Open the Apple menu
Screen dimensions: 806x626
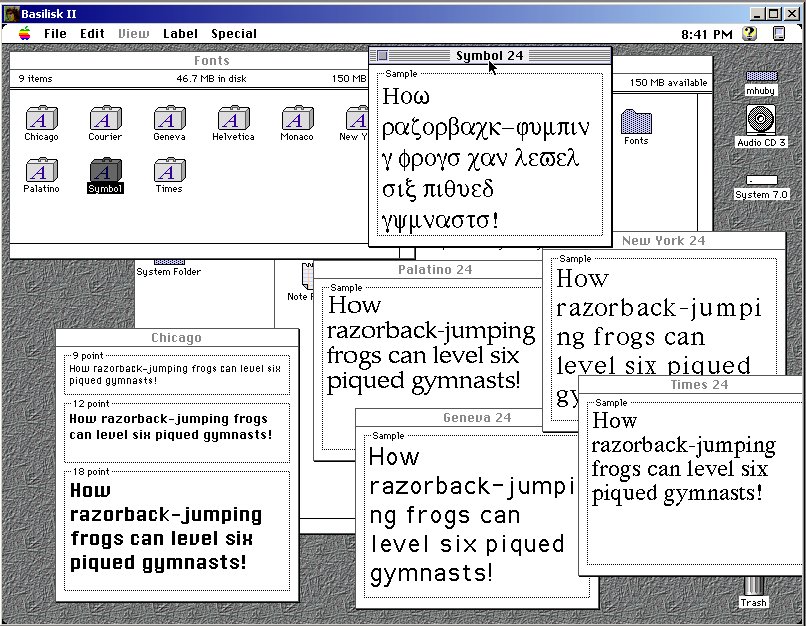tap(24, 33)
